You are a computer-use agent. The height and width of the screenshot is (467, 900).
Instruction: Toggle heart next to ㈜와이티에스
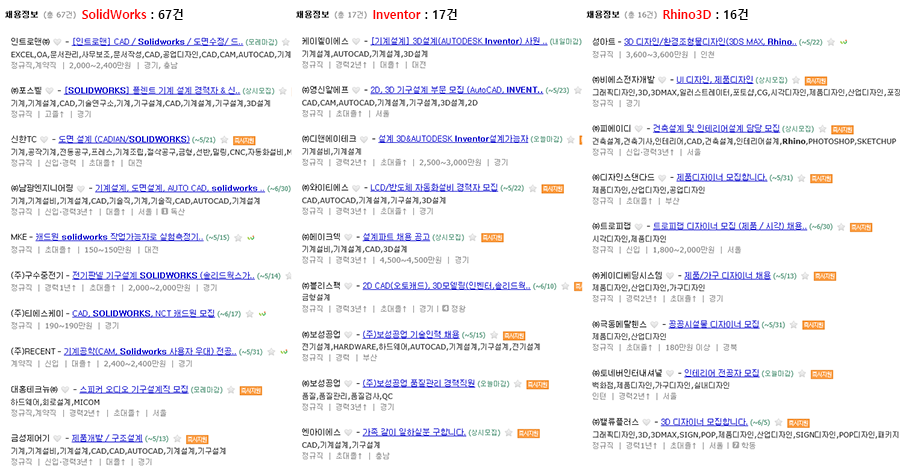pos(356,188)
